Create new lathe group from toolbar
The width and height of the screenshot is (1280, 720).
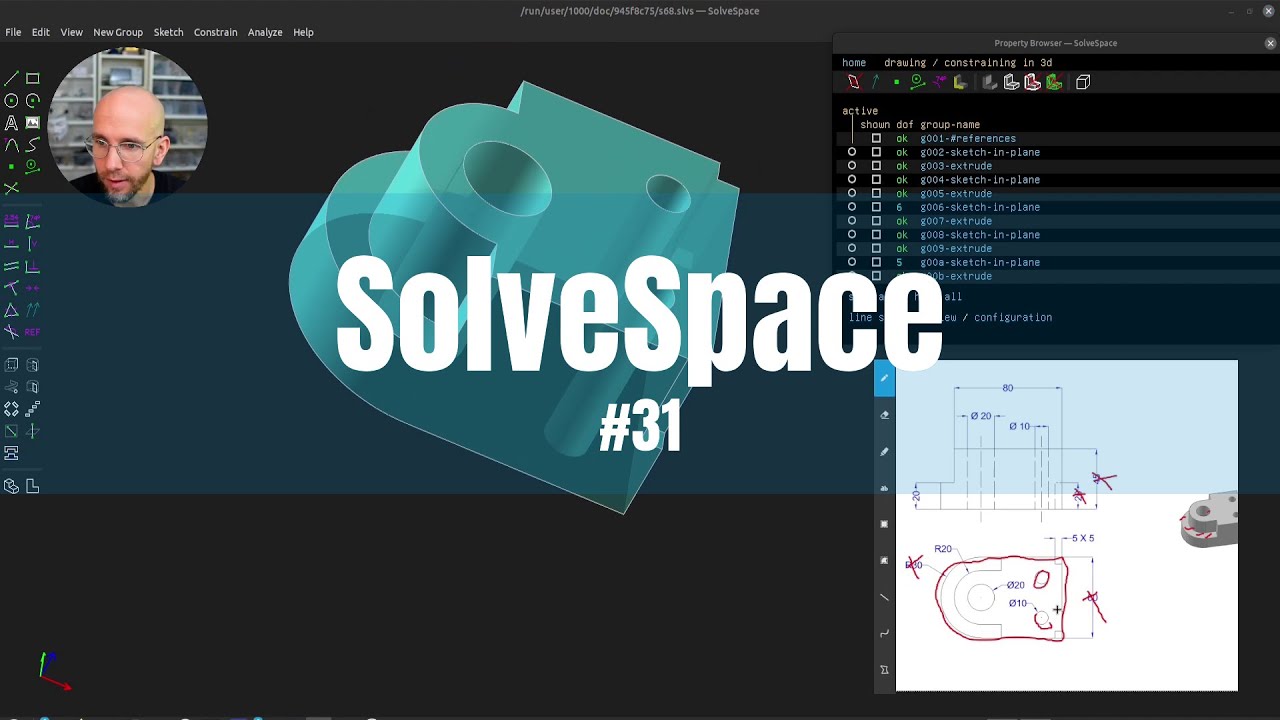point(33,365)
